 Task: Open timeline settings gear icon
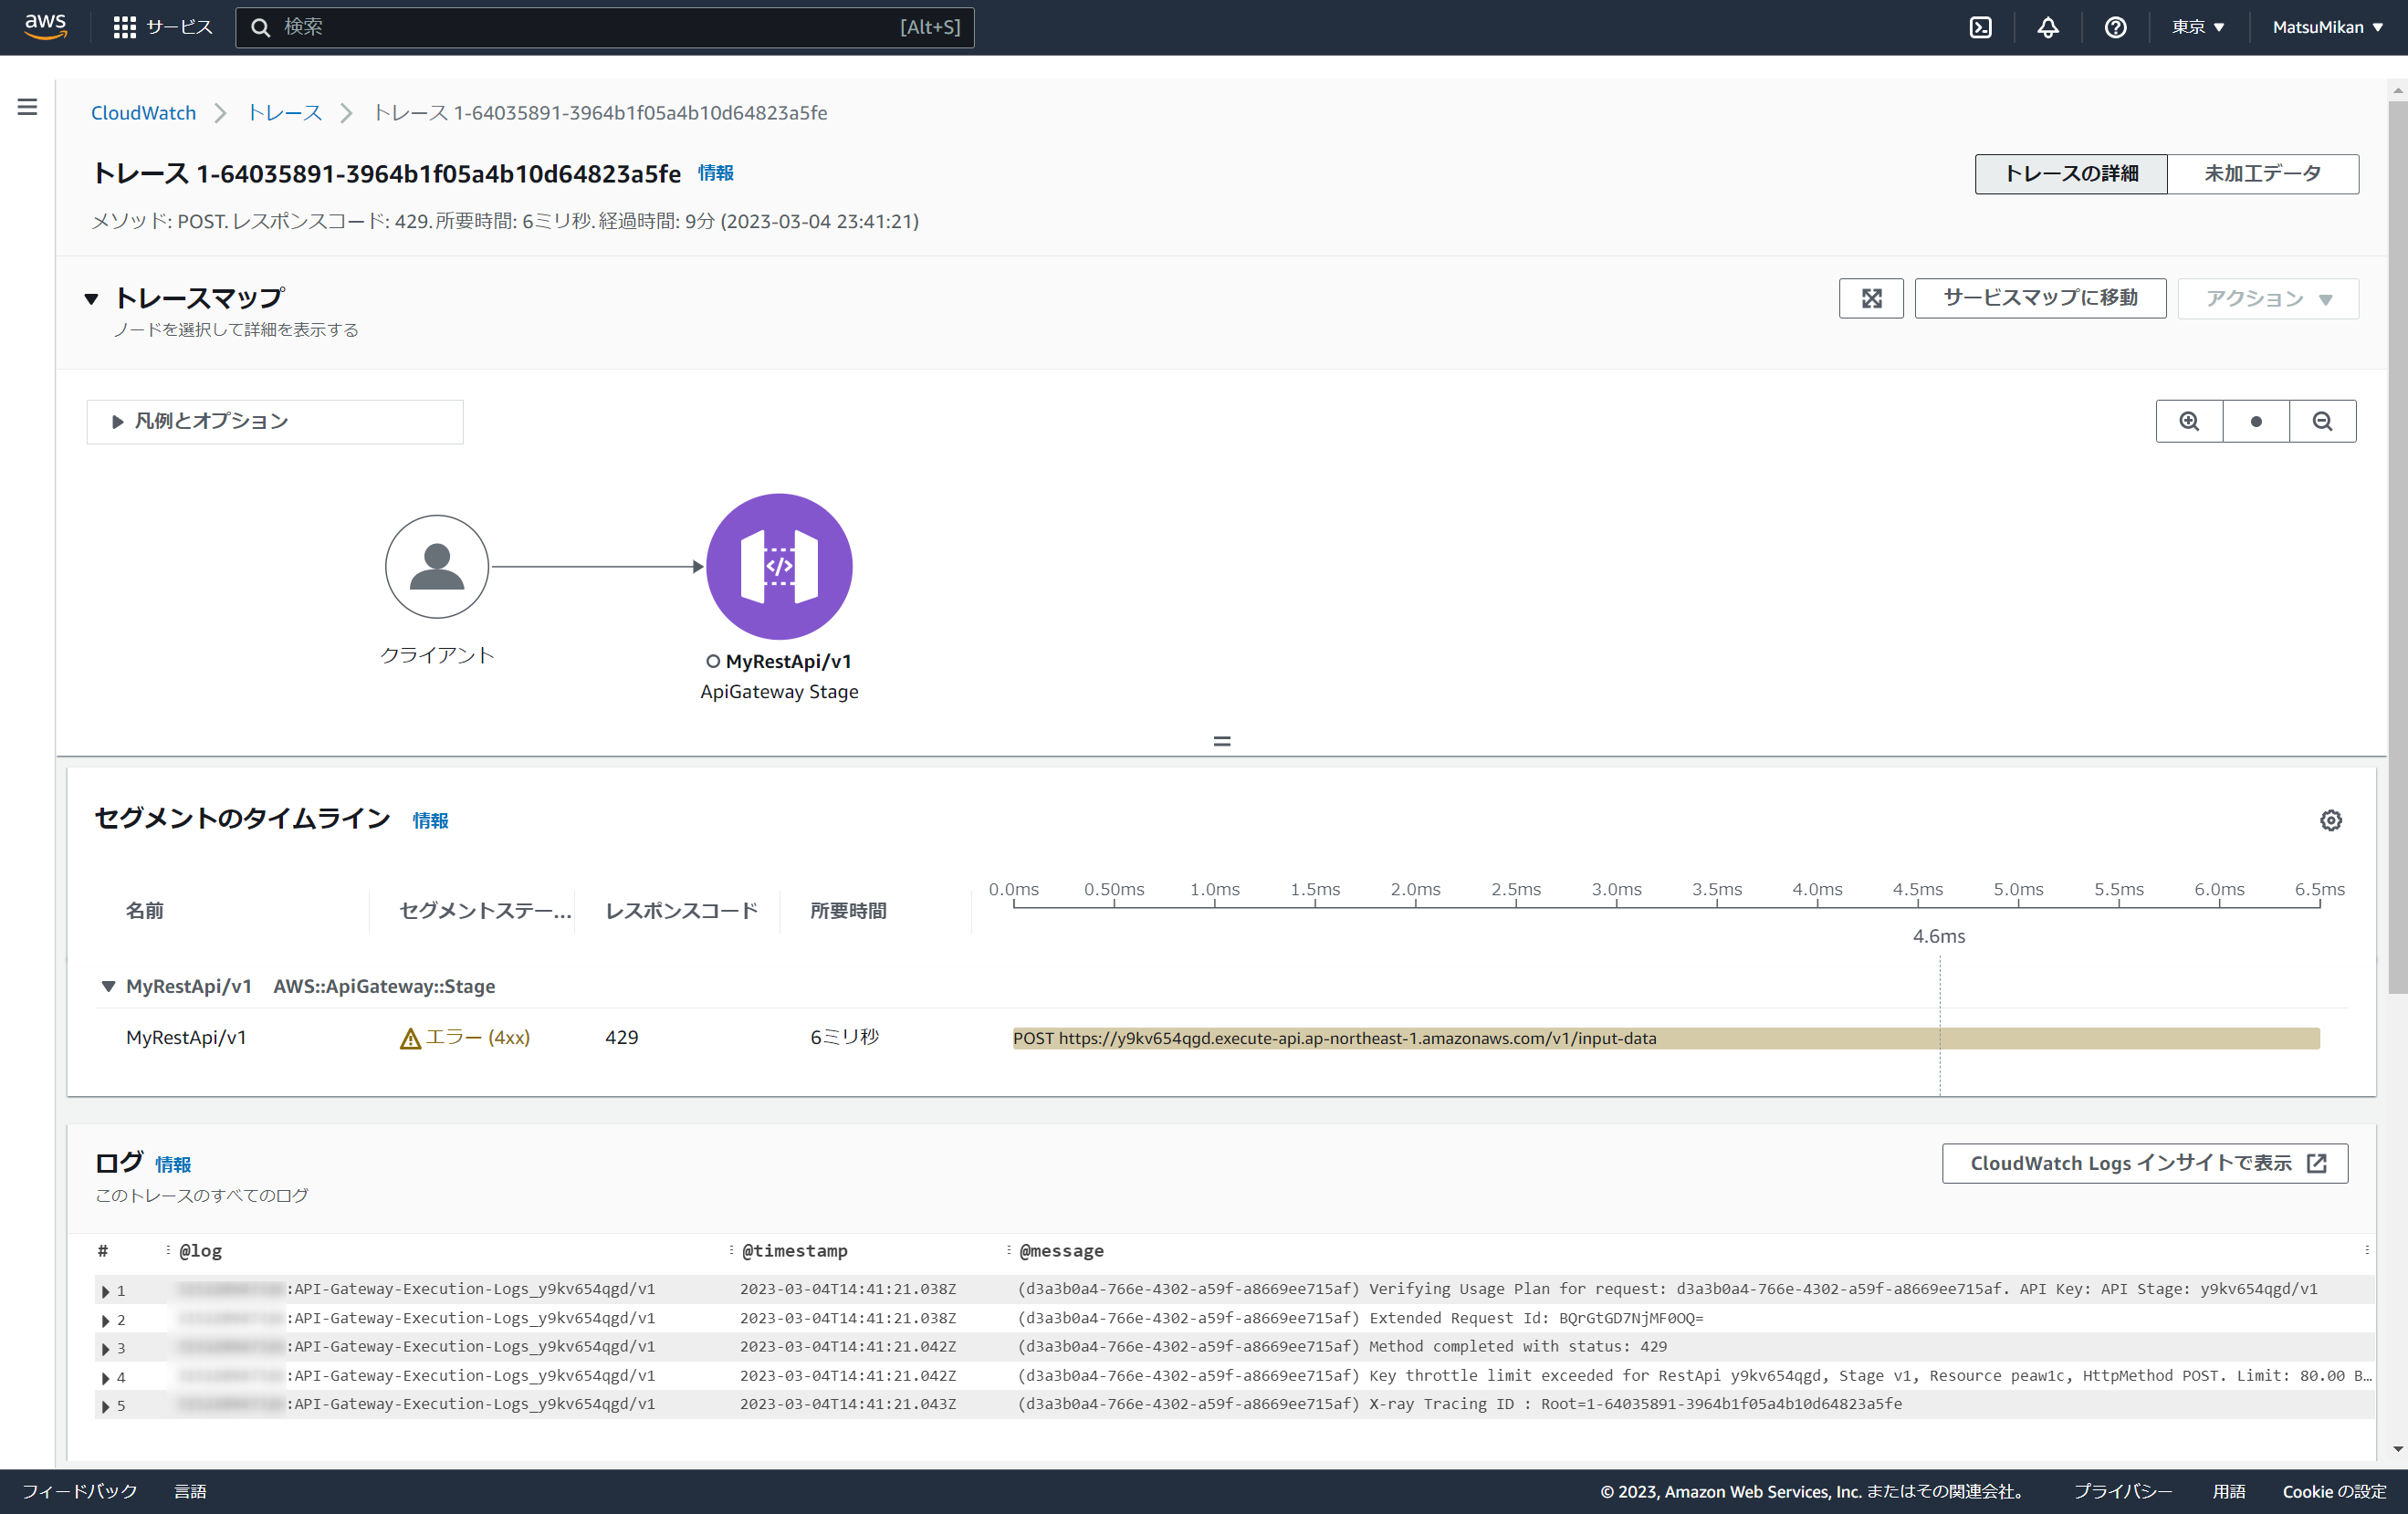(x=2330, y=820)
